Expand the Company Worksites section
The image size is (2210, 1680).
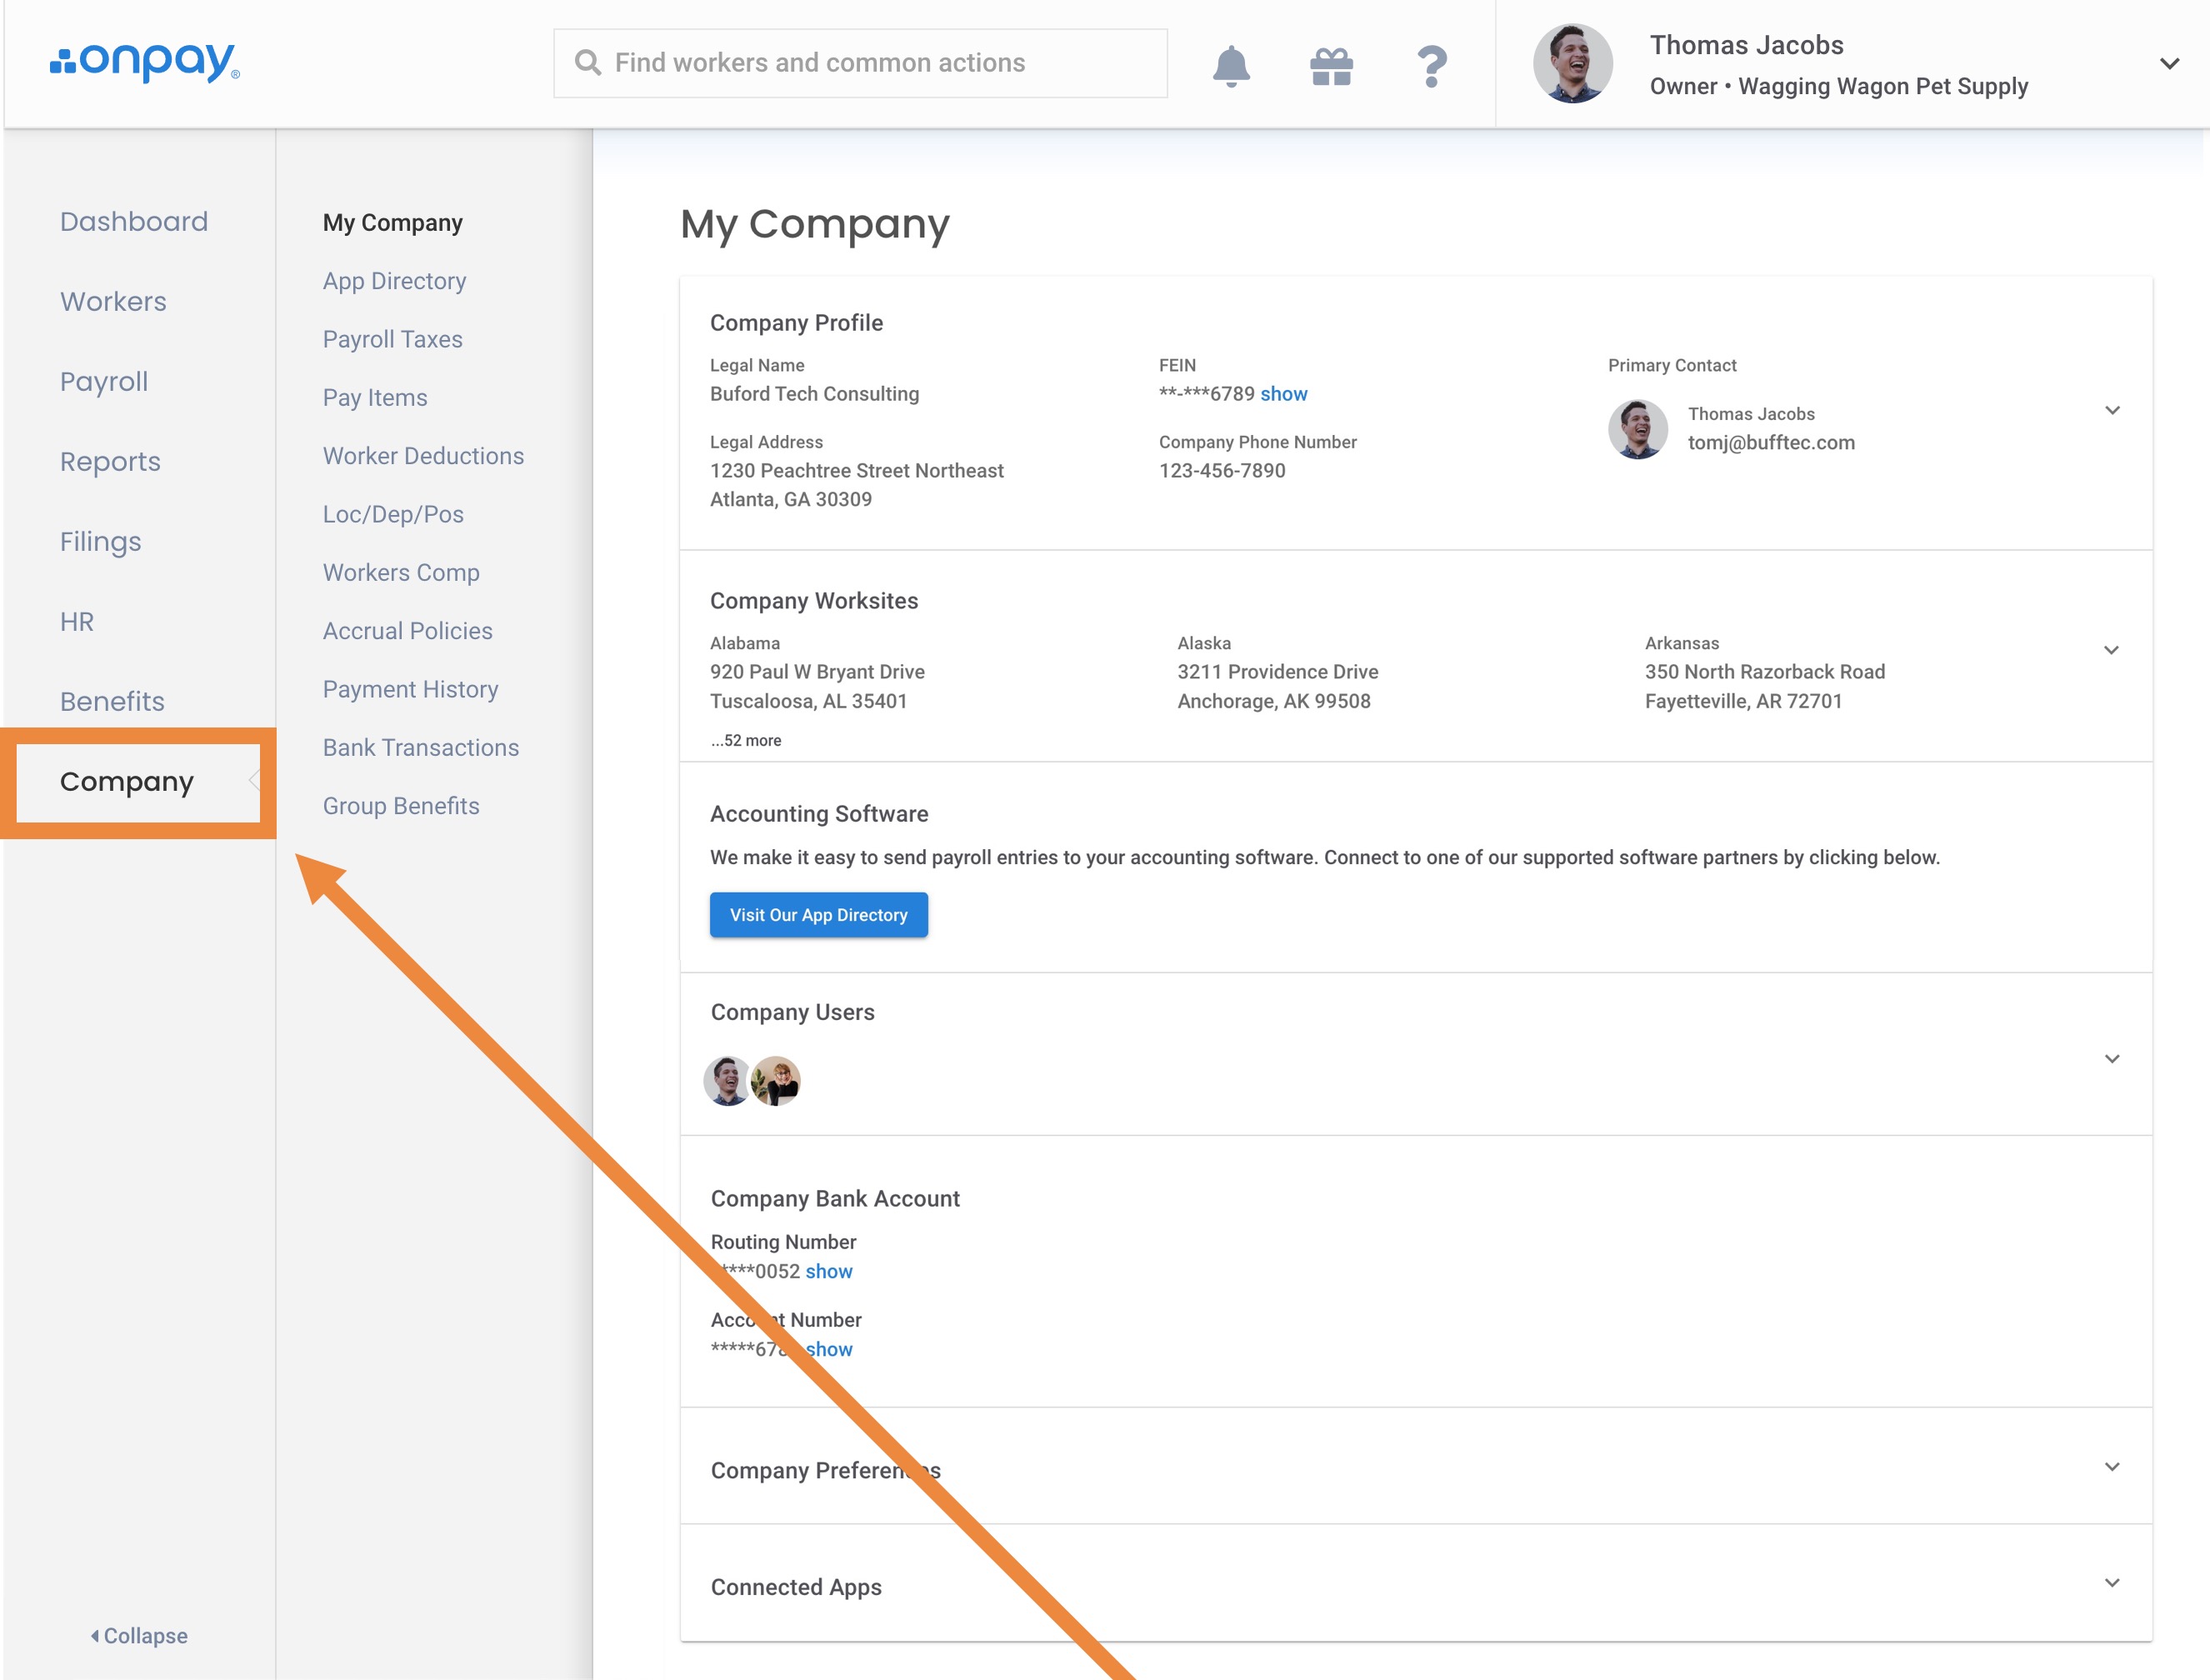2111,650
